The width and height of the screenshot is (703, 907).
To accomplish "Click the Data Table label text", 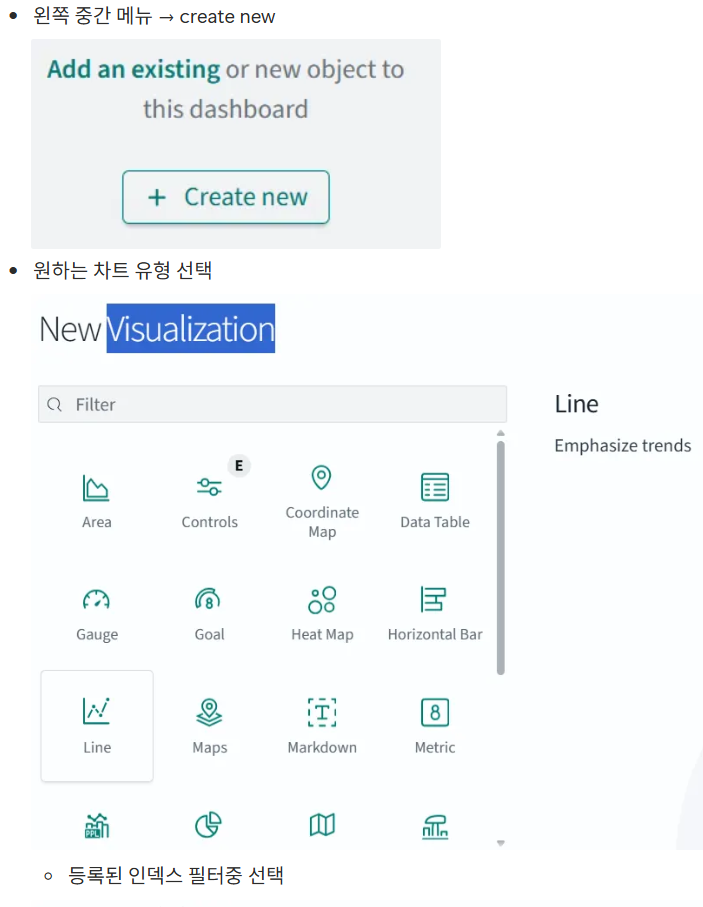I will click(x=435, y=522).
